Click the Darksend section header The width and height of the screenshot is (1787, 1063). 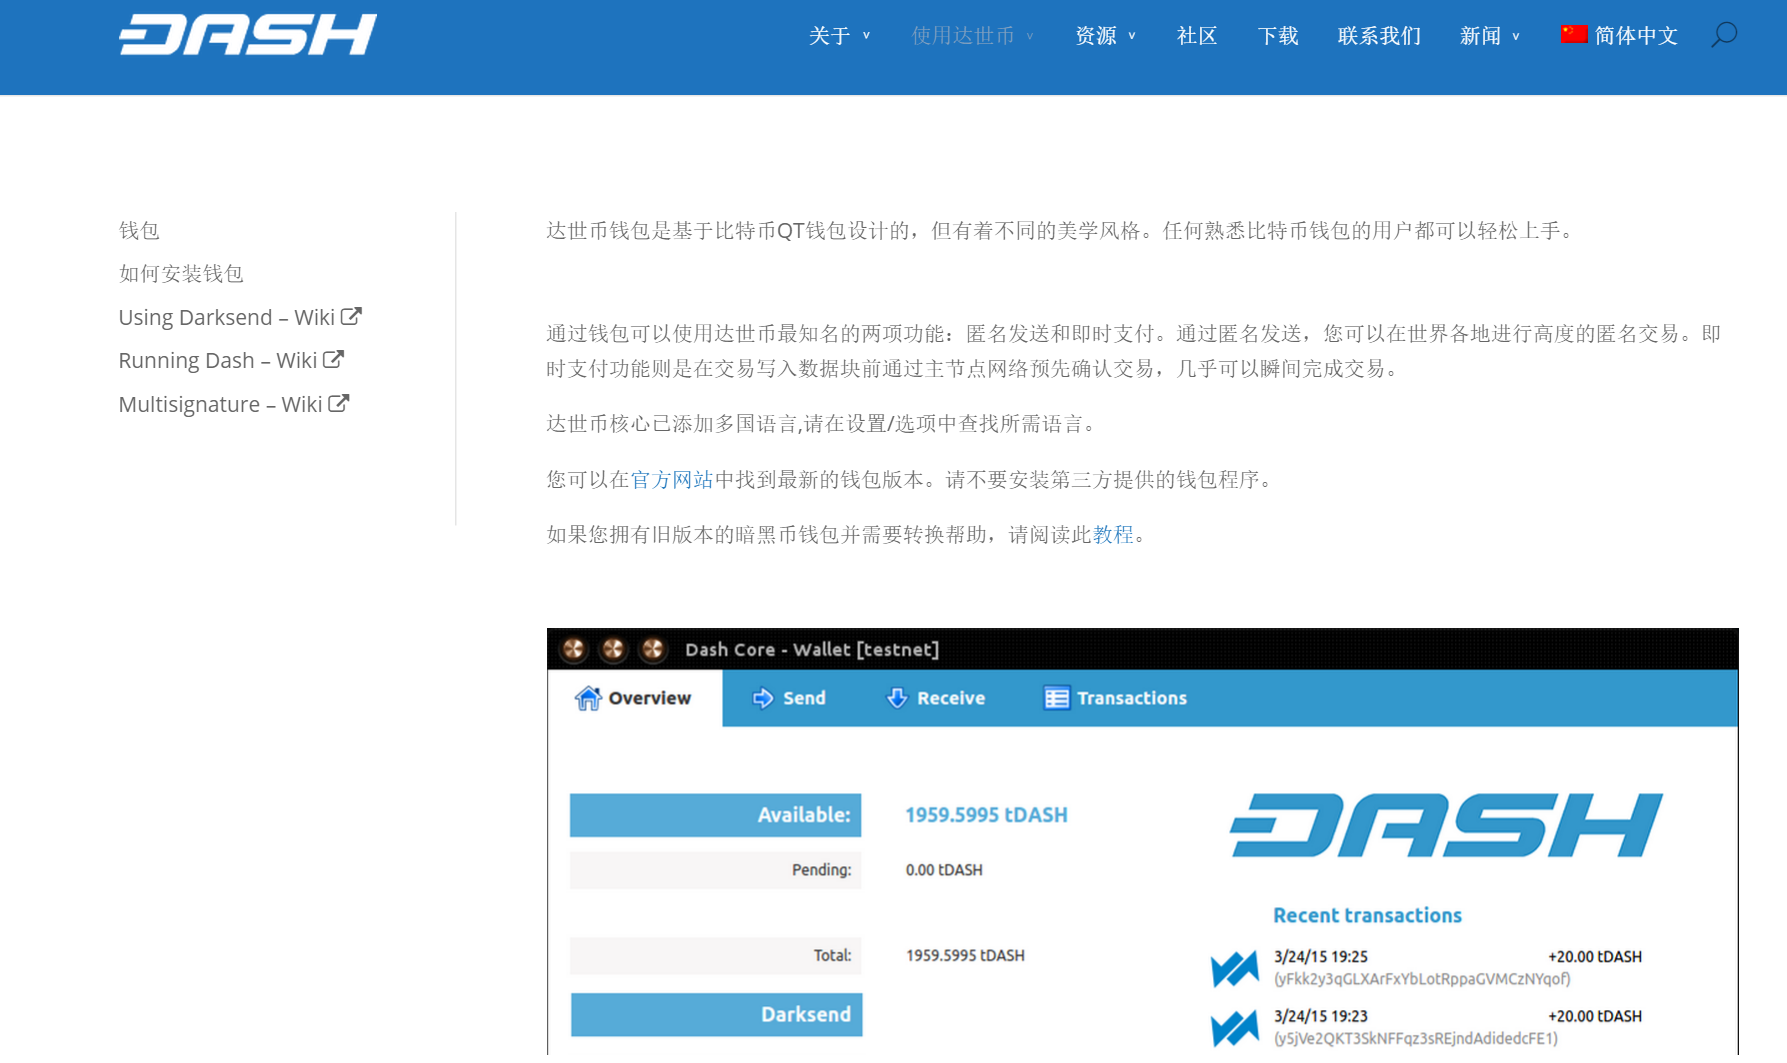[716, 1015]
